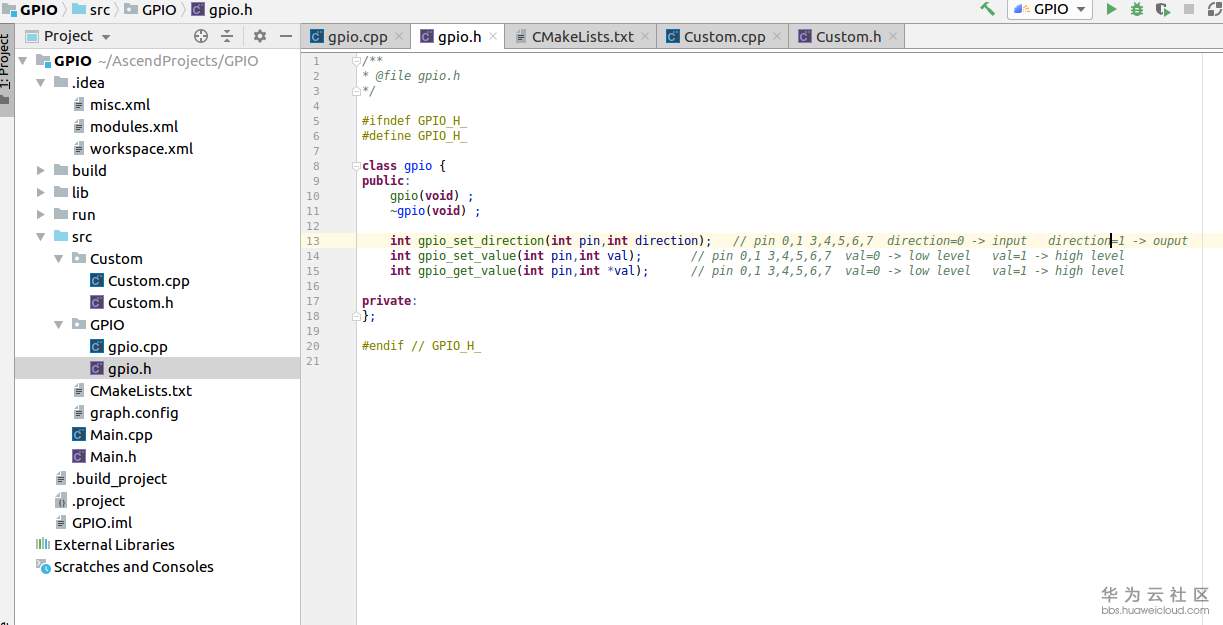
Task: Open Project panel settings gear
Action: (x=260, y=36)
